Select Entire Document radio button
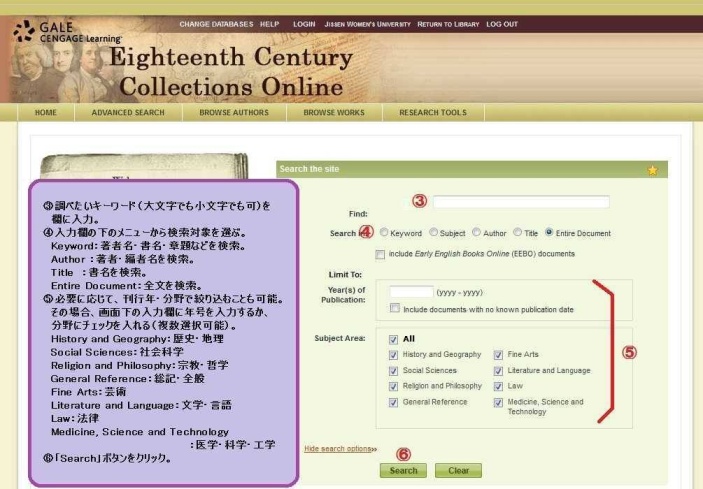 click(x=550, y=234)
